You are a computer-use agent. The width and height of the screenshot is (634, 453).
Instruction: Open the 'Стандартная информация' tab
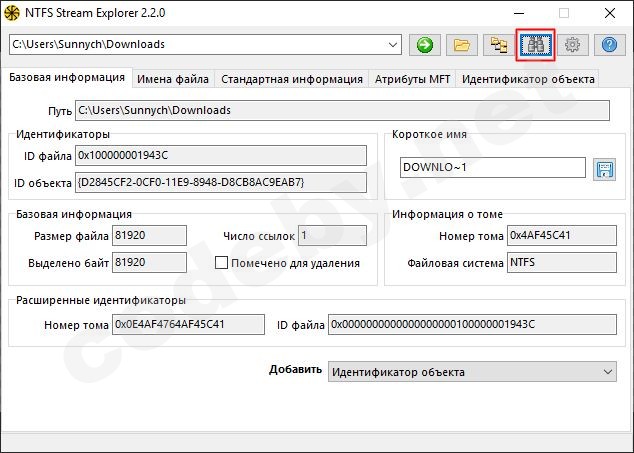291,79
